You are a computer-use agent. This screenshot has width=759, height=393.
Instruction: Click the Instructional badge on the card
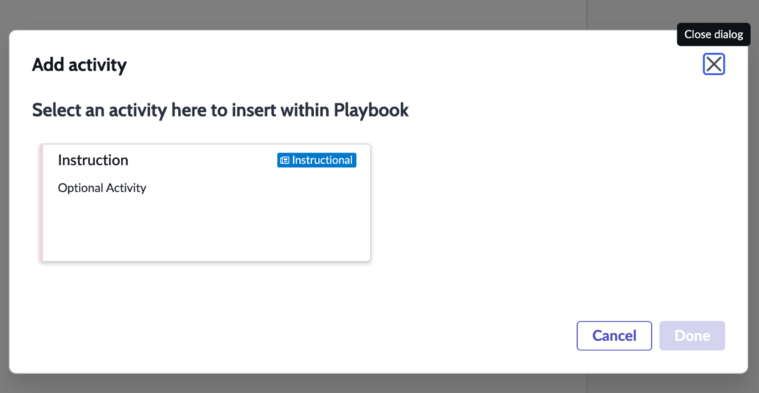317,160
